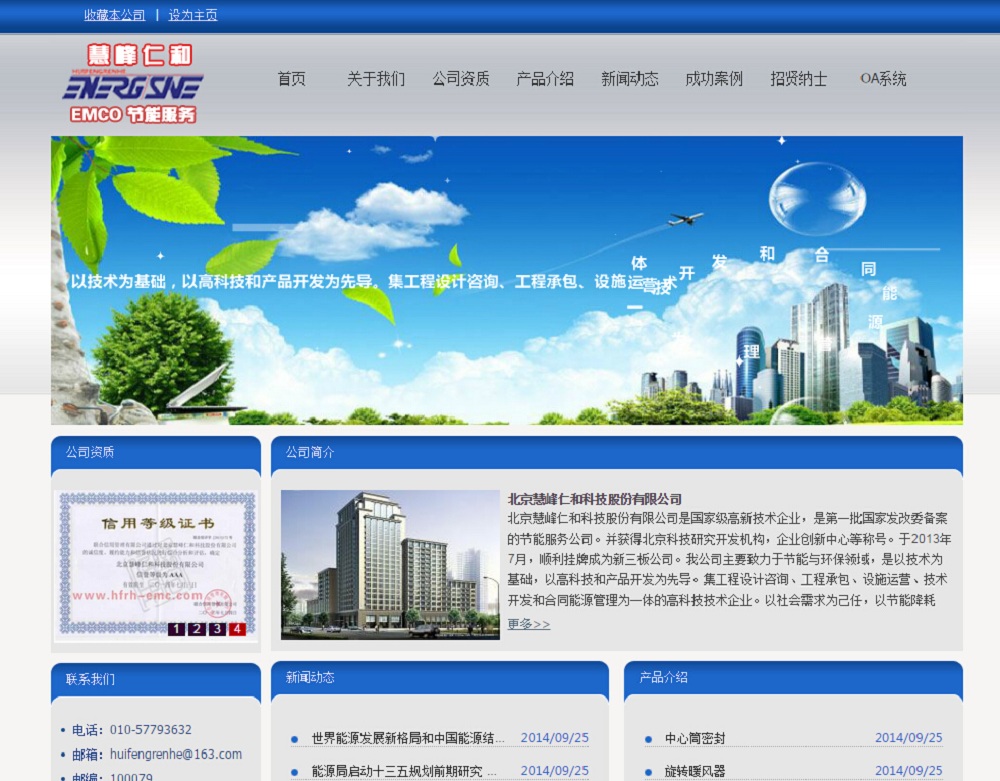The image size is (1000, 781).
Task: Click the 产品介绍 panel header
Action: (x=793, y=678)
